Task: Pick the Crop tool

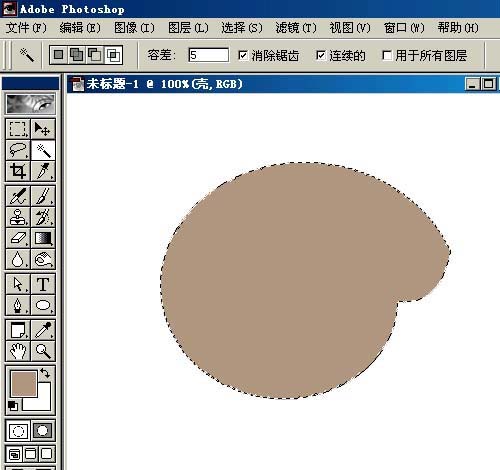Action: (18, 171)
